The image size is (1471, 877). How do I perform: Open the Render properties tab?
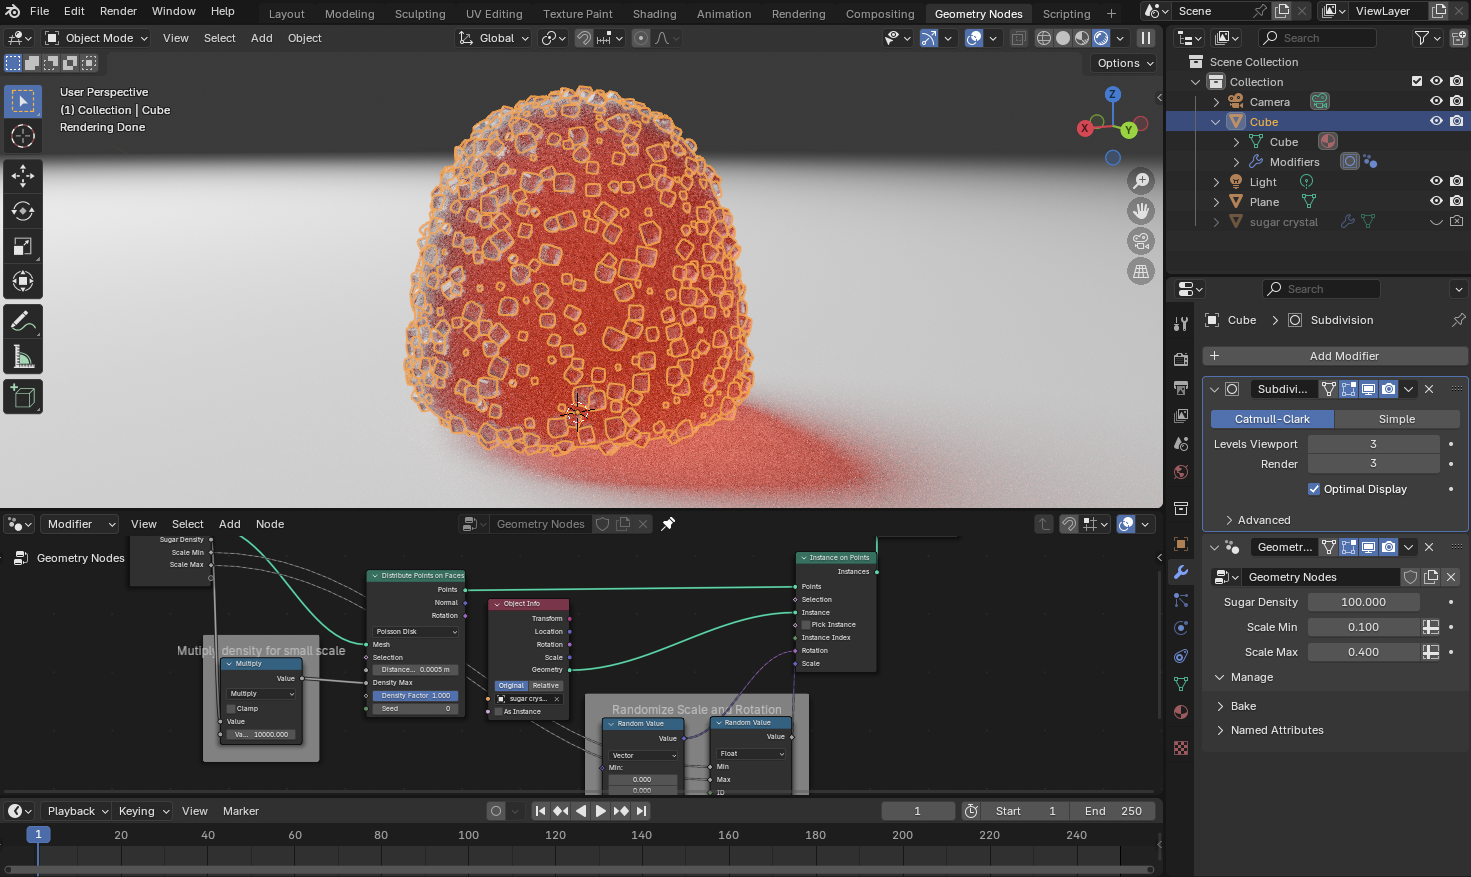coord(1181,359)
